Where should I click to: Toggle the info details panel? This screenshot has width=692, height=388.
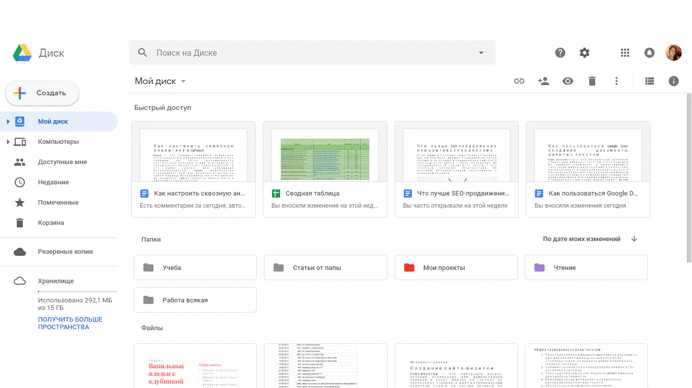click(x=673, y=81)
